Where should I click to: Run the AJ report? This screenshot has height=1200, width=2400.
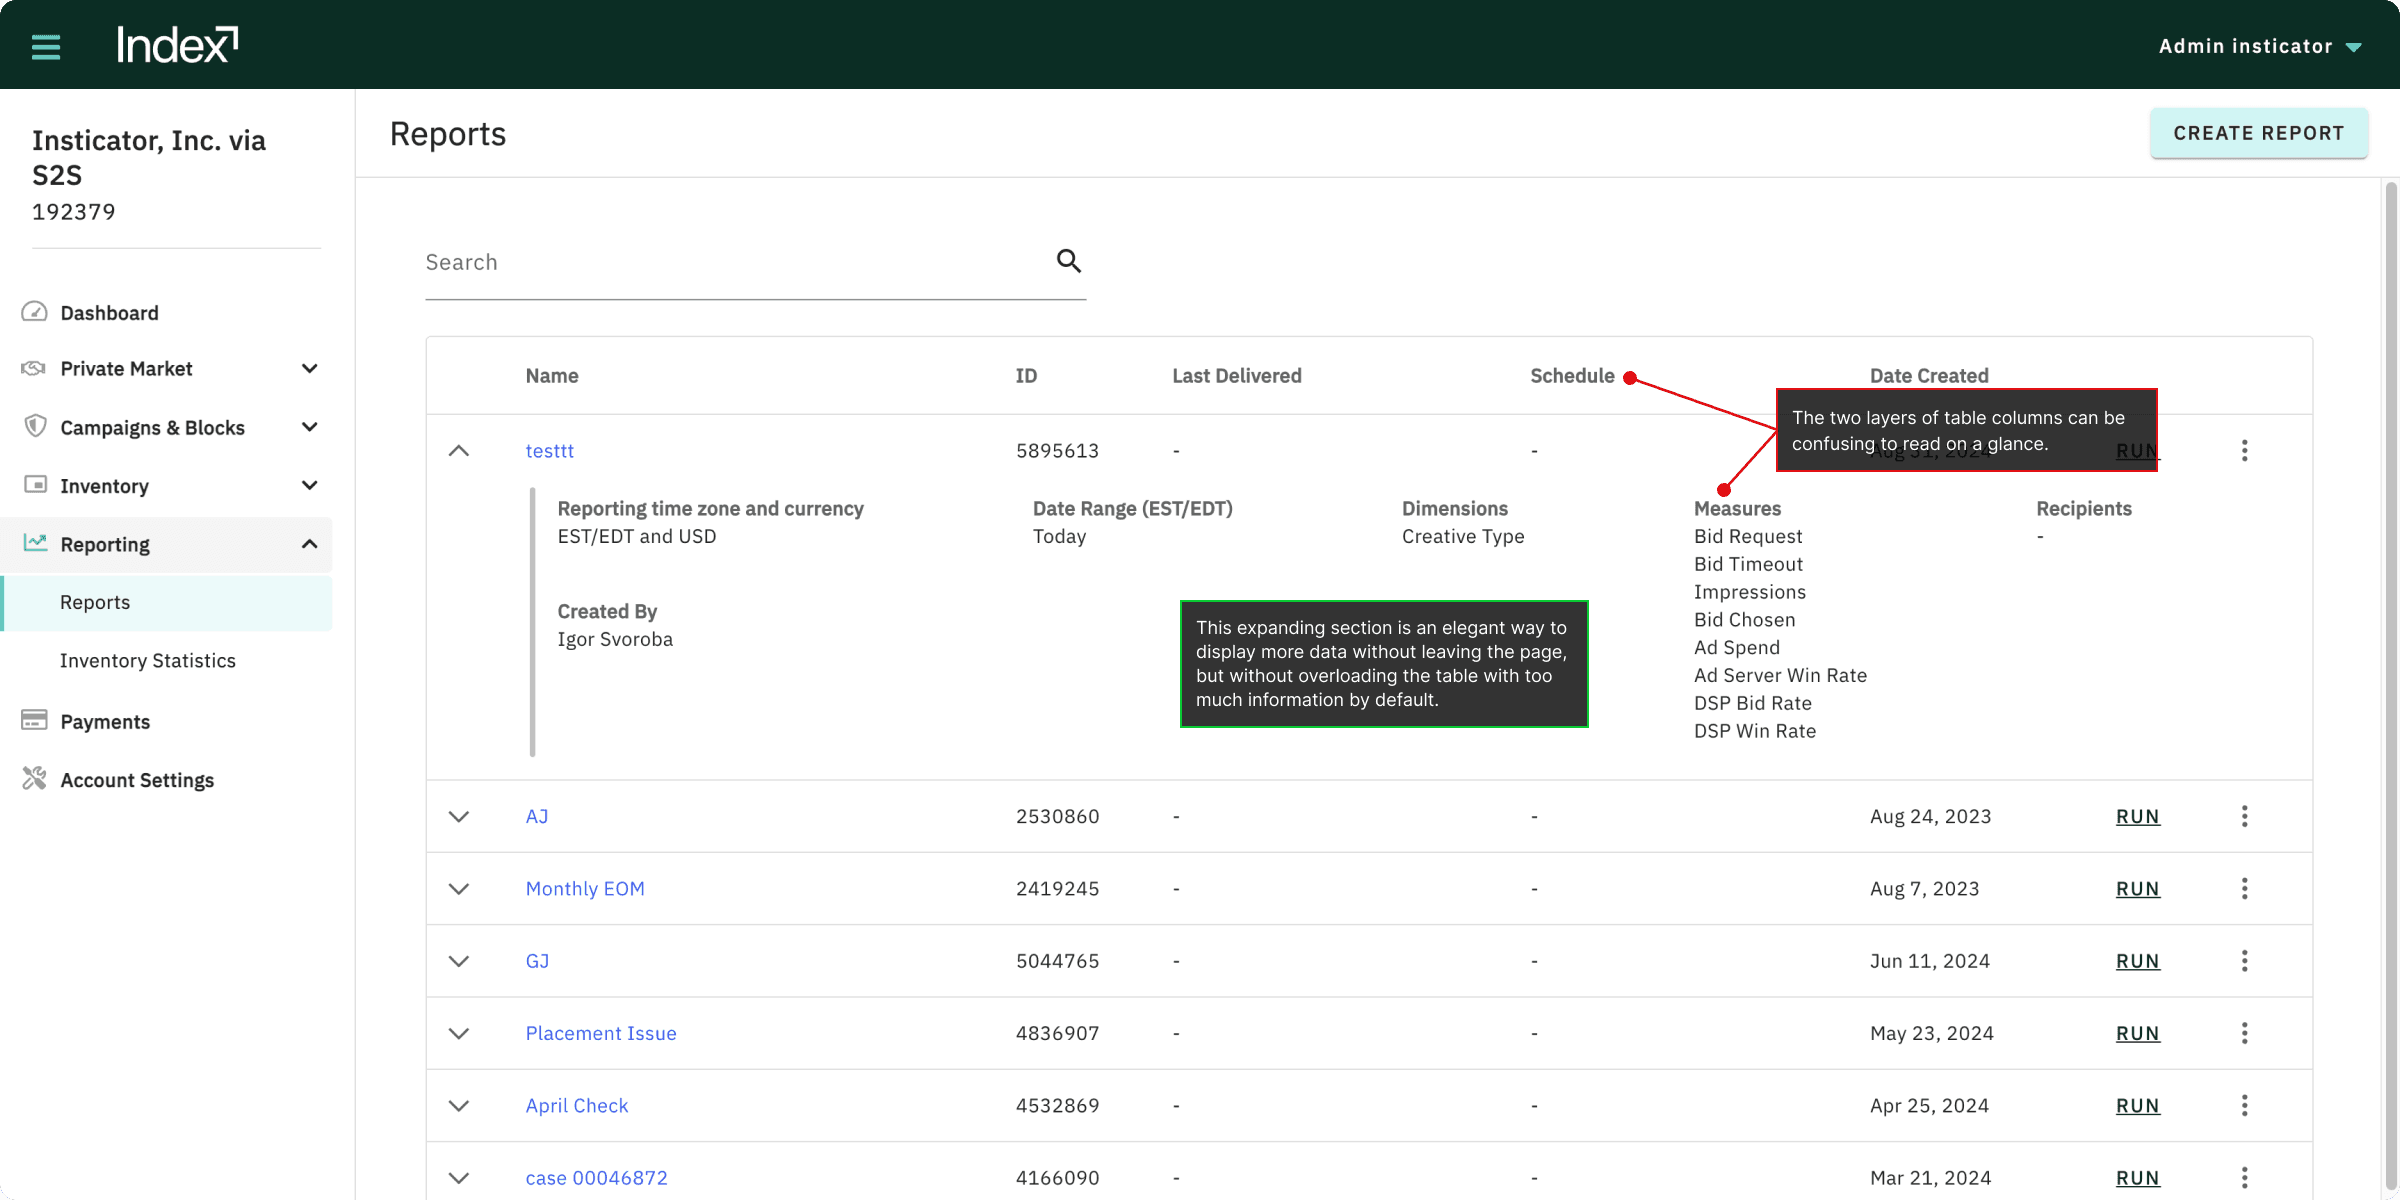point(2138,816)
